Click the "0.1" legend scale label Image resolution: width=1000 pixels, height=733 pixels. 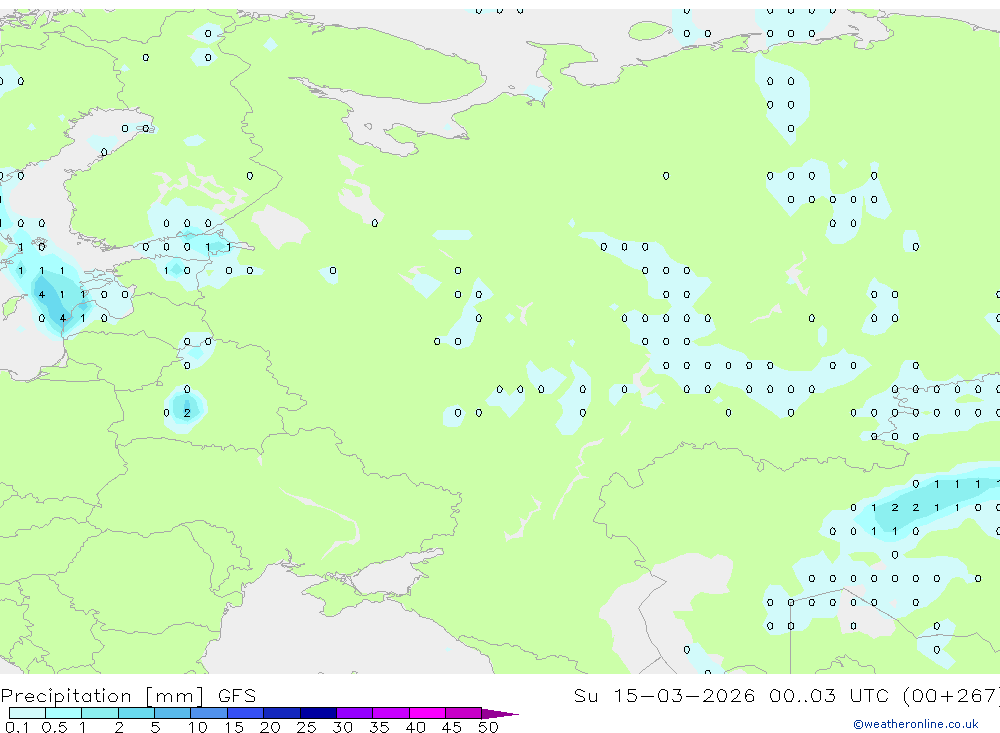click(17, 727)
